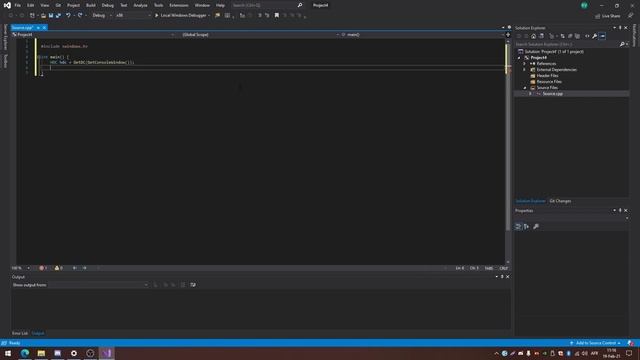Screen dimensions: 640x360
Task: Open Microsoft Edge from the taskbar
Action: tap(25, 353)
